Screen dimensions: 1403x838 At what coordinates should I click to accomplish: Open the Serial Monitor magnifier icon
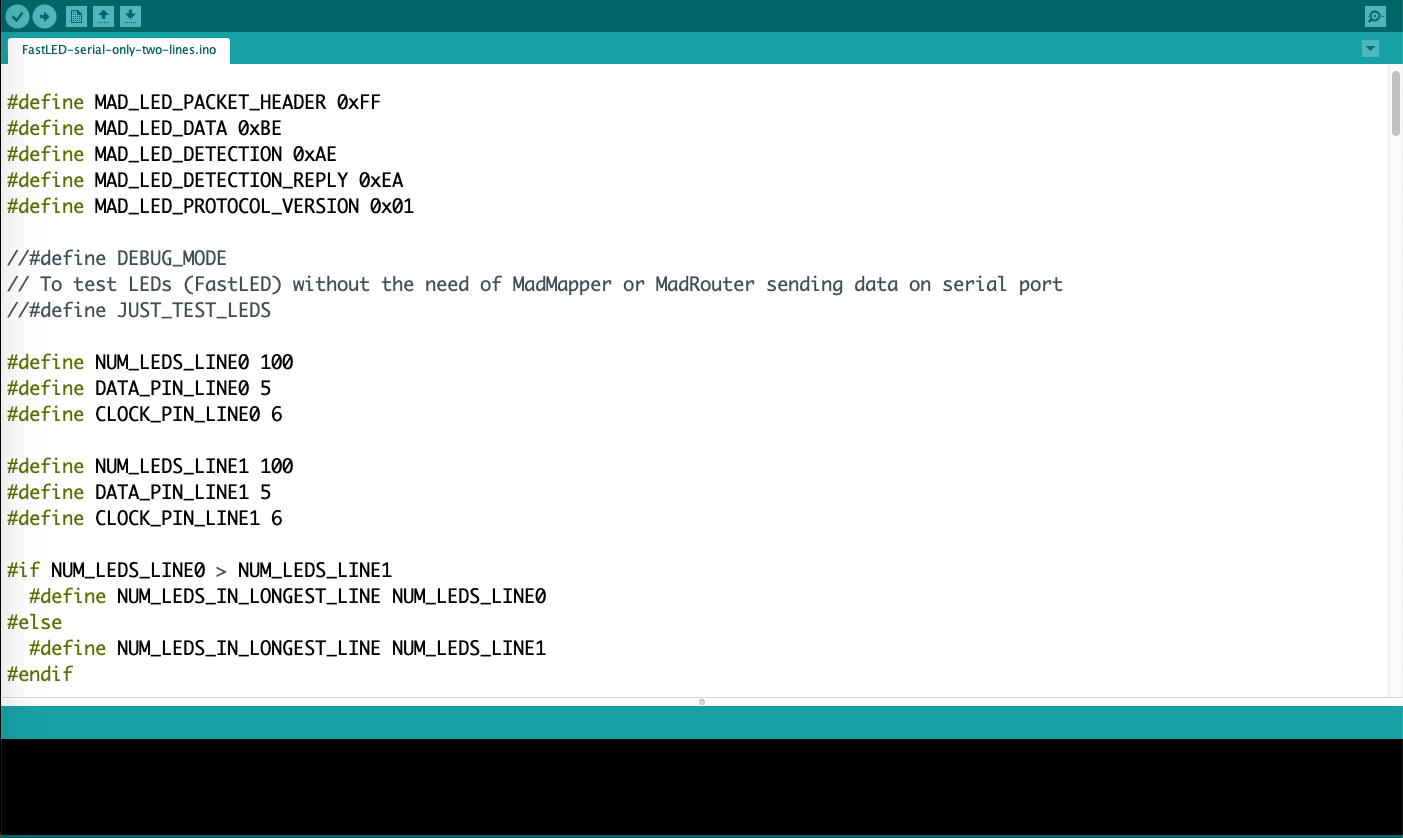[x=1375, y=16]
